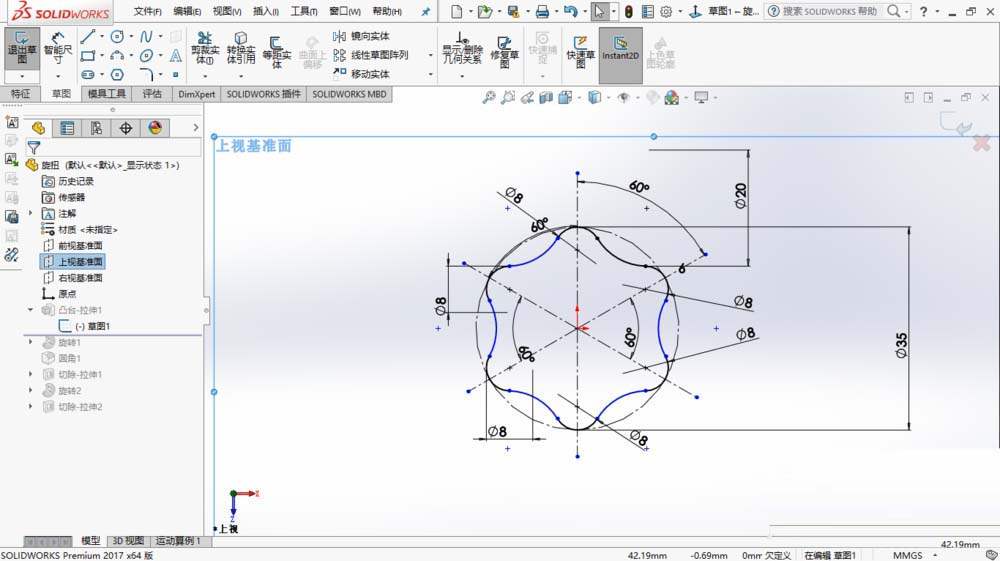The height and width of the screenshot is (561, 1000).
Task: Click the Edit Appearance color ball icon
Action: (x=672, y=98)
